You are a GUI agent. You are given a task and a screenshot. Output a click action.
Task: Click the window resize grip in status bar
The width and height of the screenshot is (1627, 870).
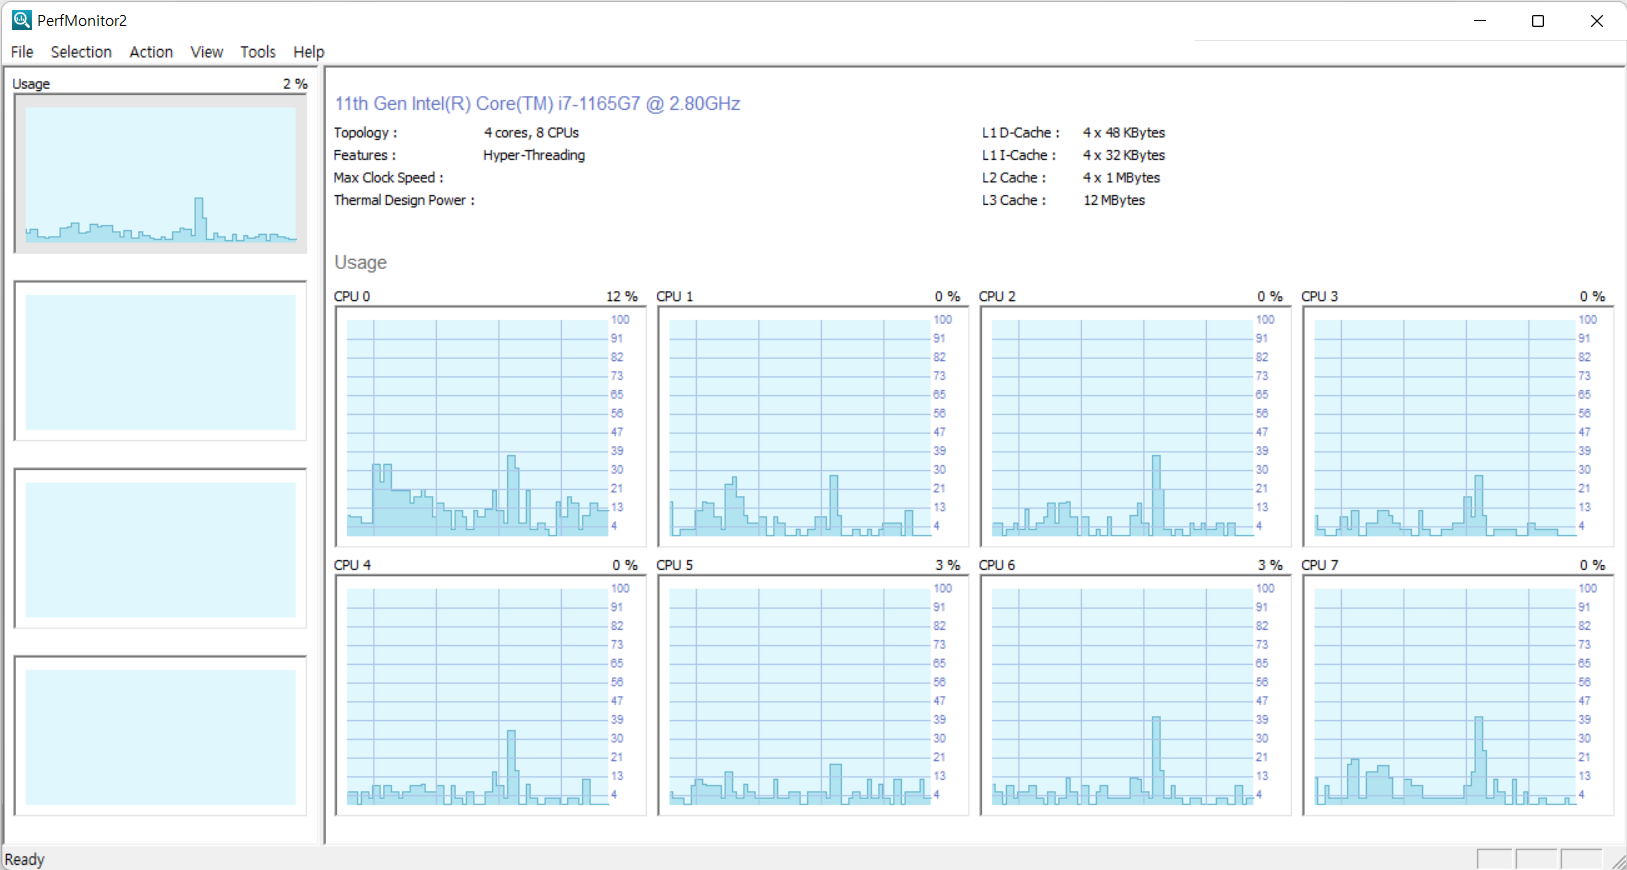1617,860
